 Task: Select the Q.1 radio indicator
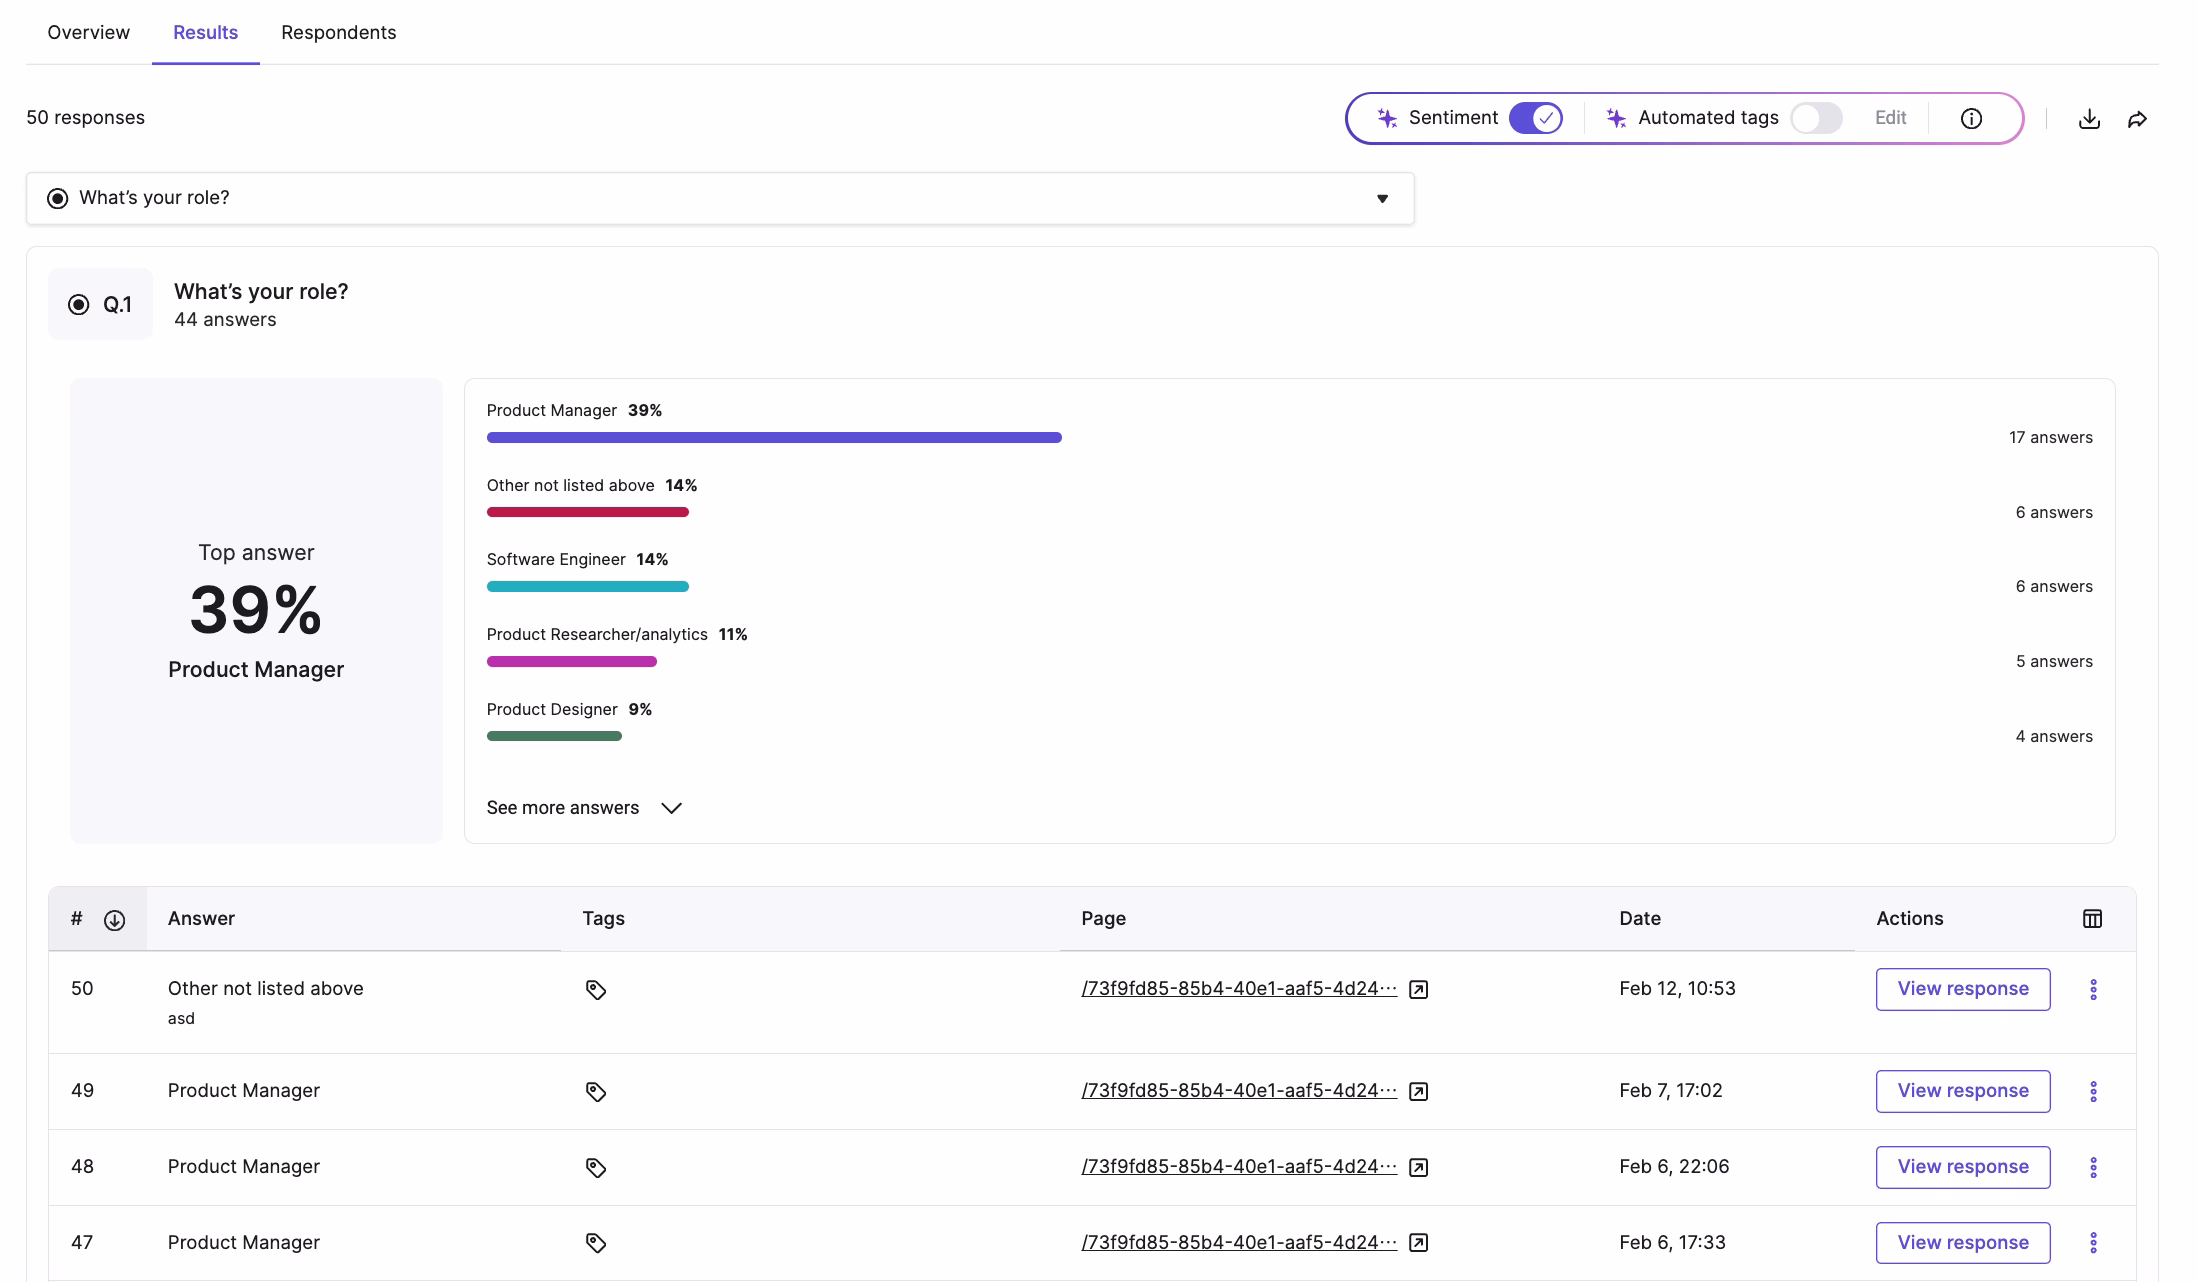(79, 304)
